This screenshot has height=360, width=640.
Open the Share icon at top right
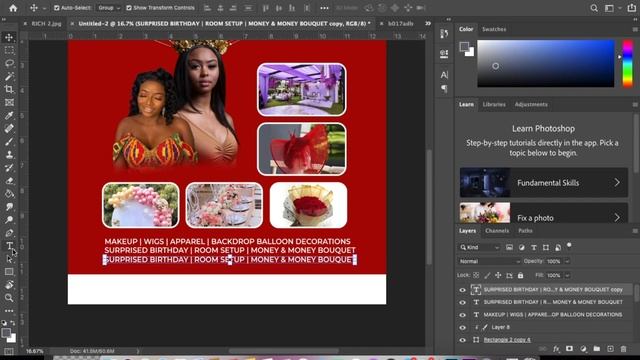[x=631, y=8]
